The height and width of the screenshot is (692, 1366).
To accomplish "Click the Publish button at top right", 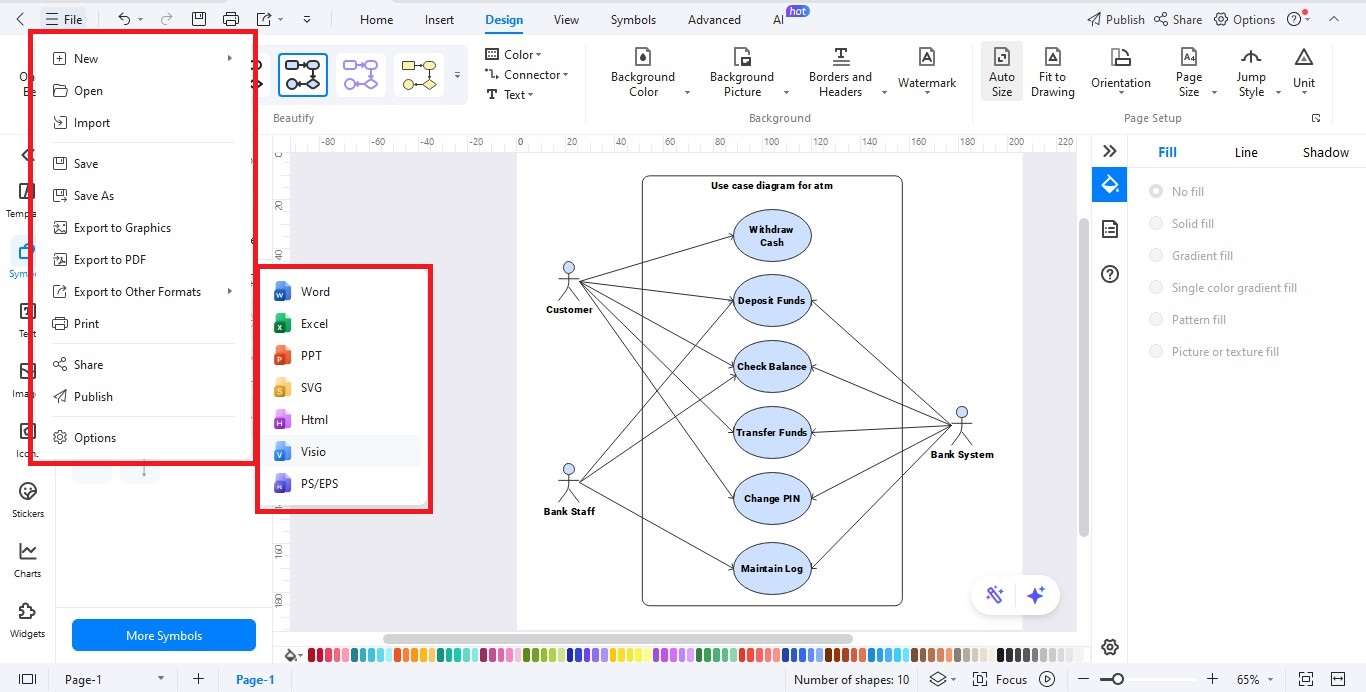I will pos(1115,19).
